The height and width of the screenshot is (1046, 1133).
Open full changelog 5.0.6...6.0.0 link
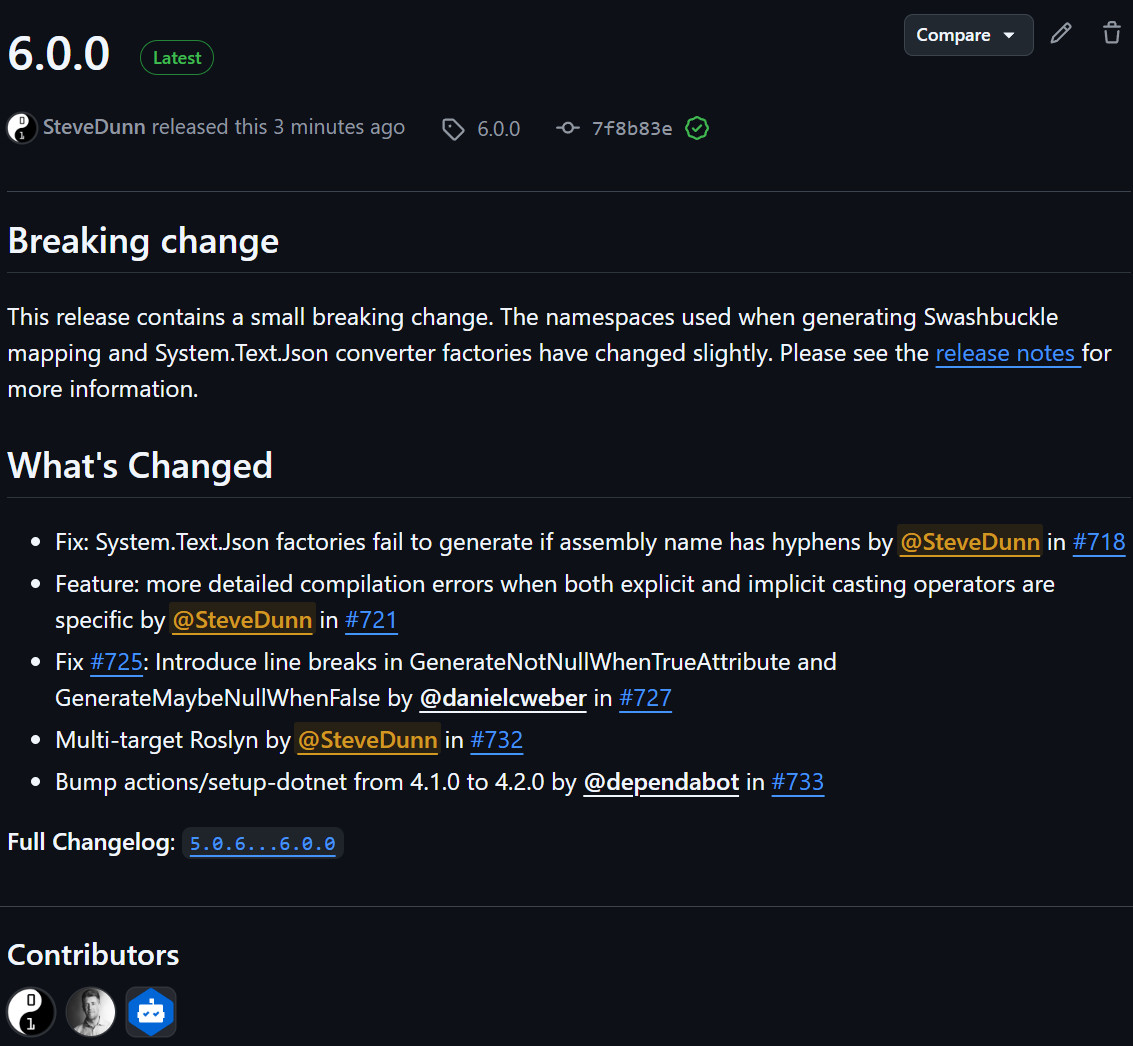[262, 843]
